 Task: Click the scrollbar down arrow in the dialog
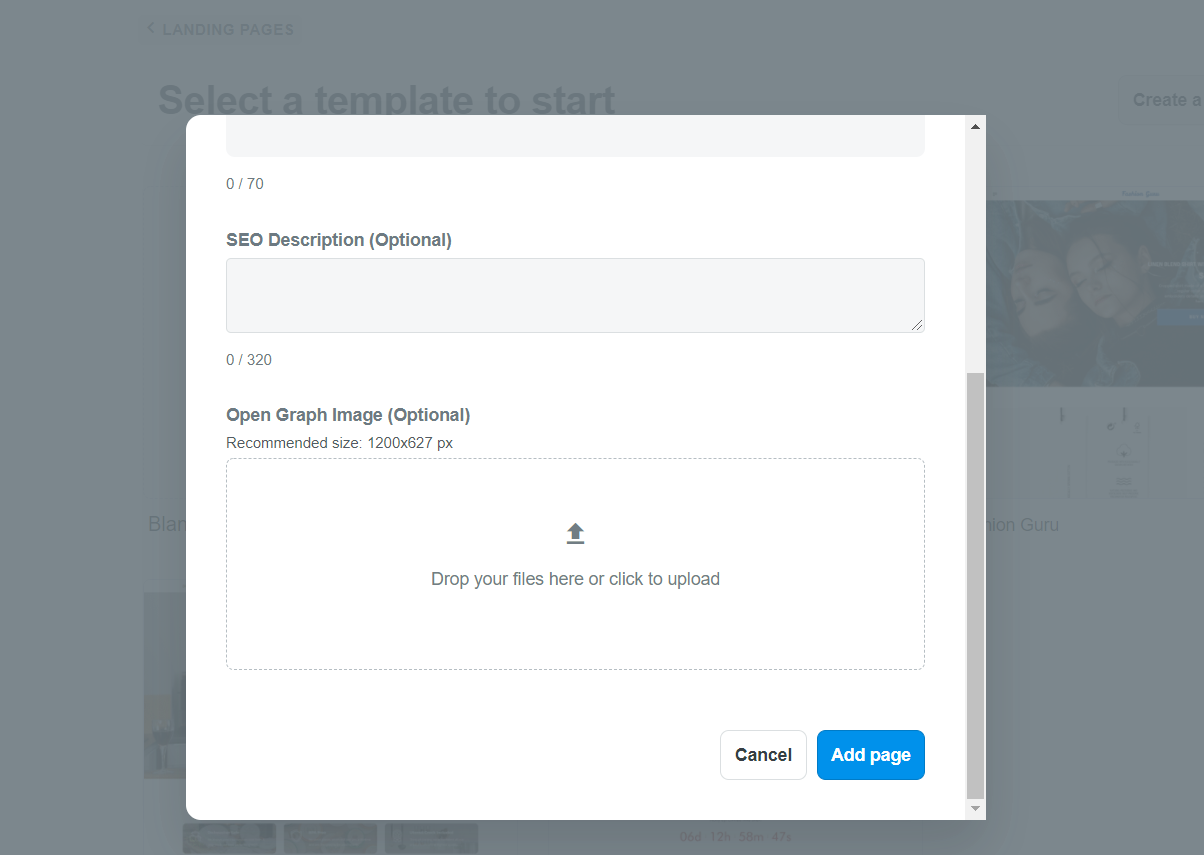(x=975, y=808)
